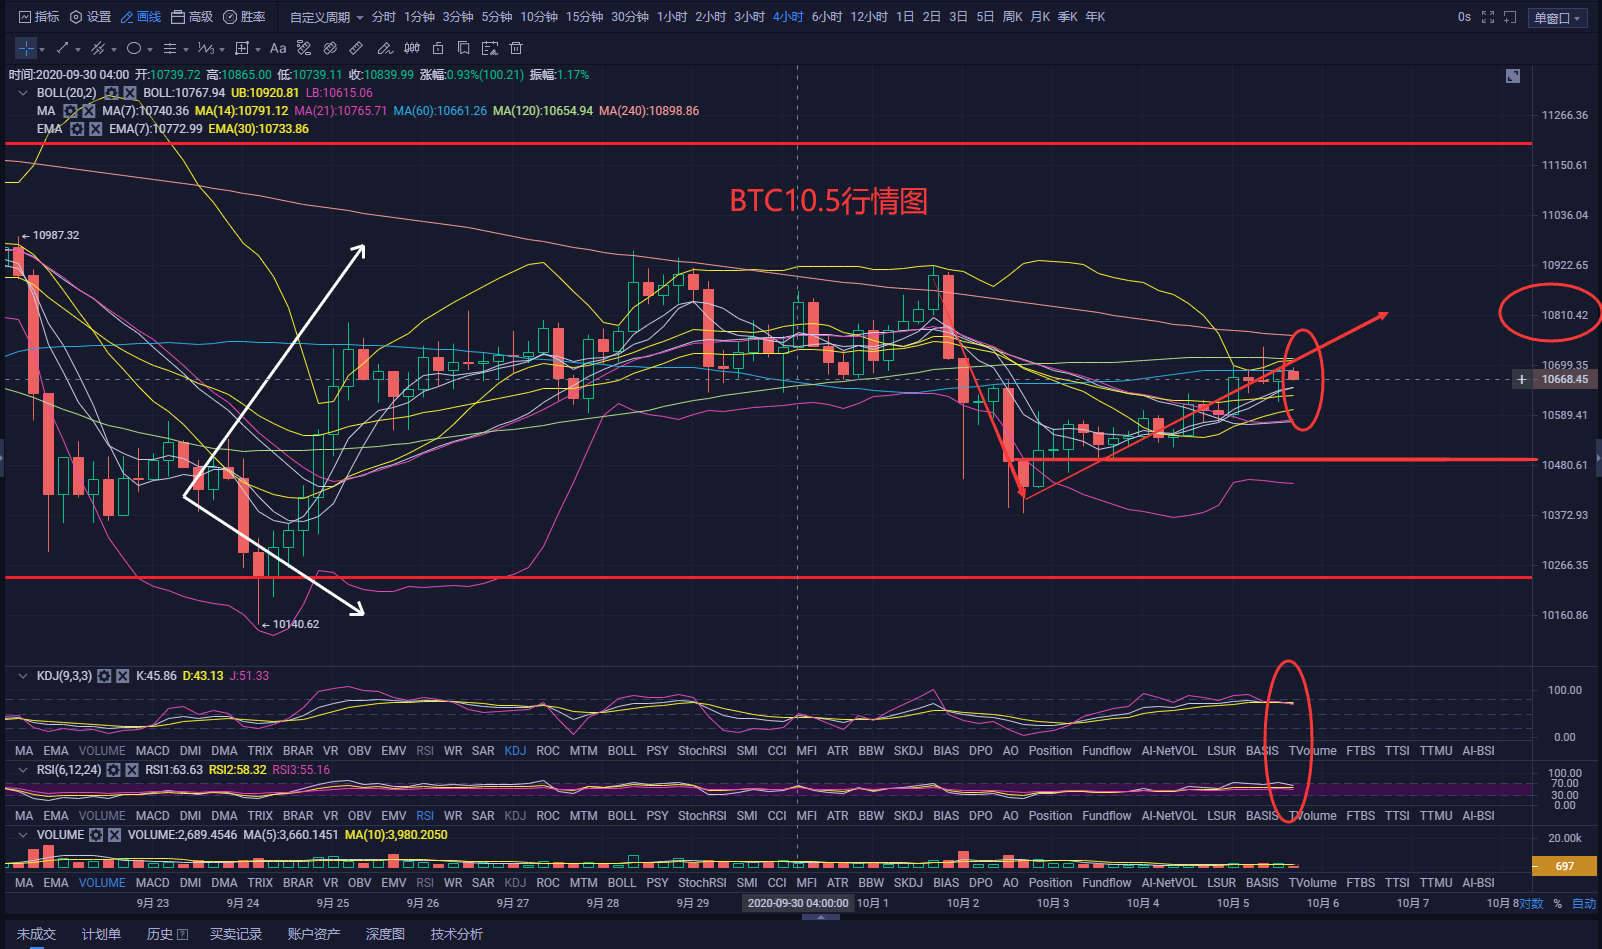Switch KDJ panel to MACD indicator
The width and height of the screenshot is (1602, 949).
pos(153,751)
